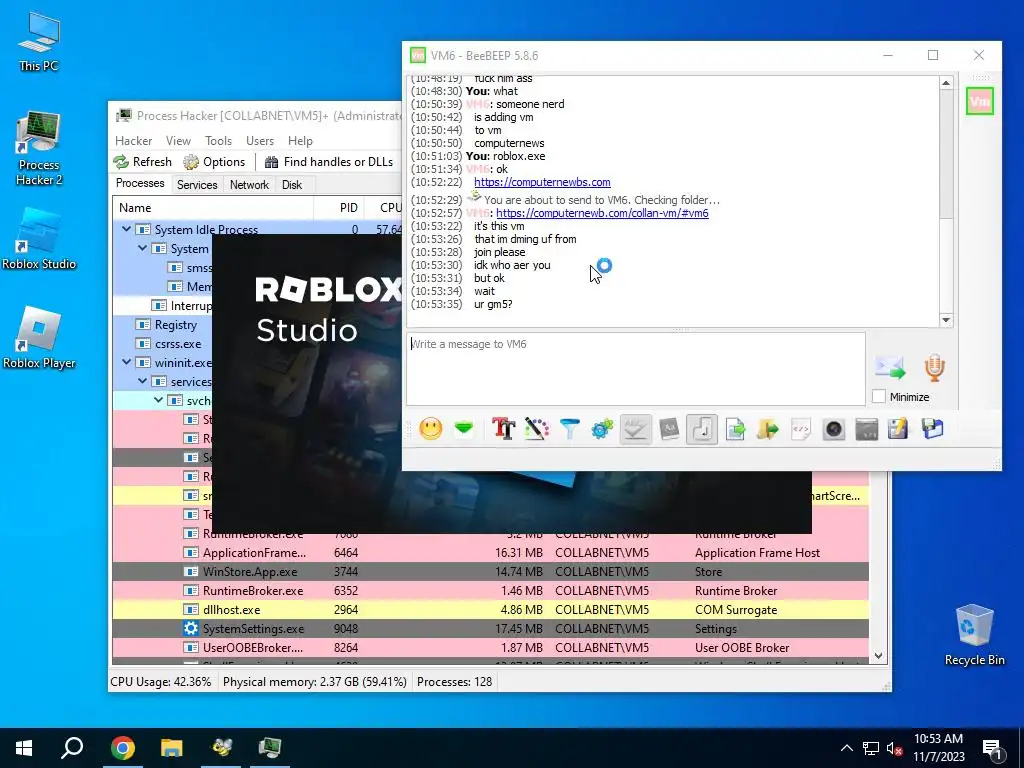This screenshot has width=1024, height=768.
Task: Click the camera screenshot icon in BeeBEEP
Action: [834, 429]
